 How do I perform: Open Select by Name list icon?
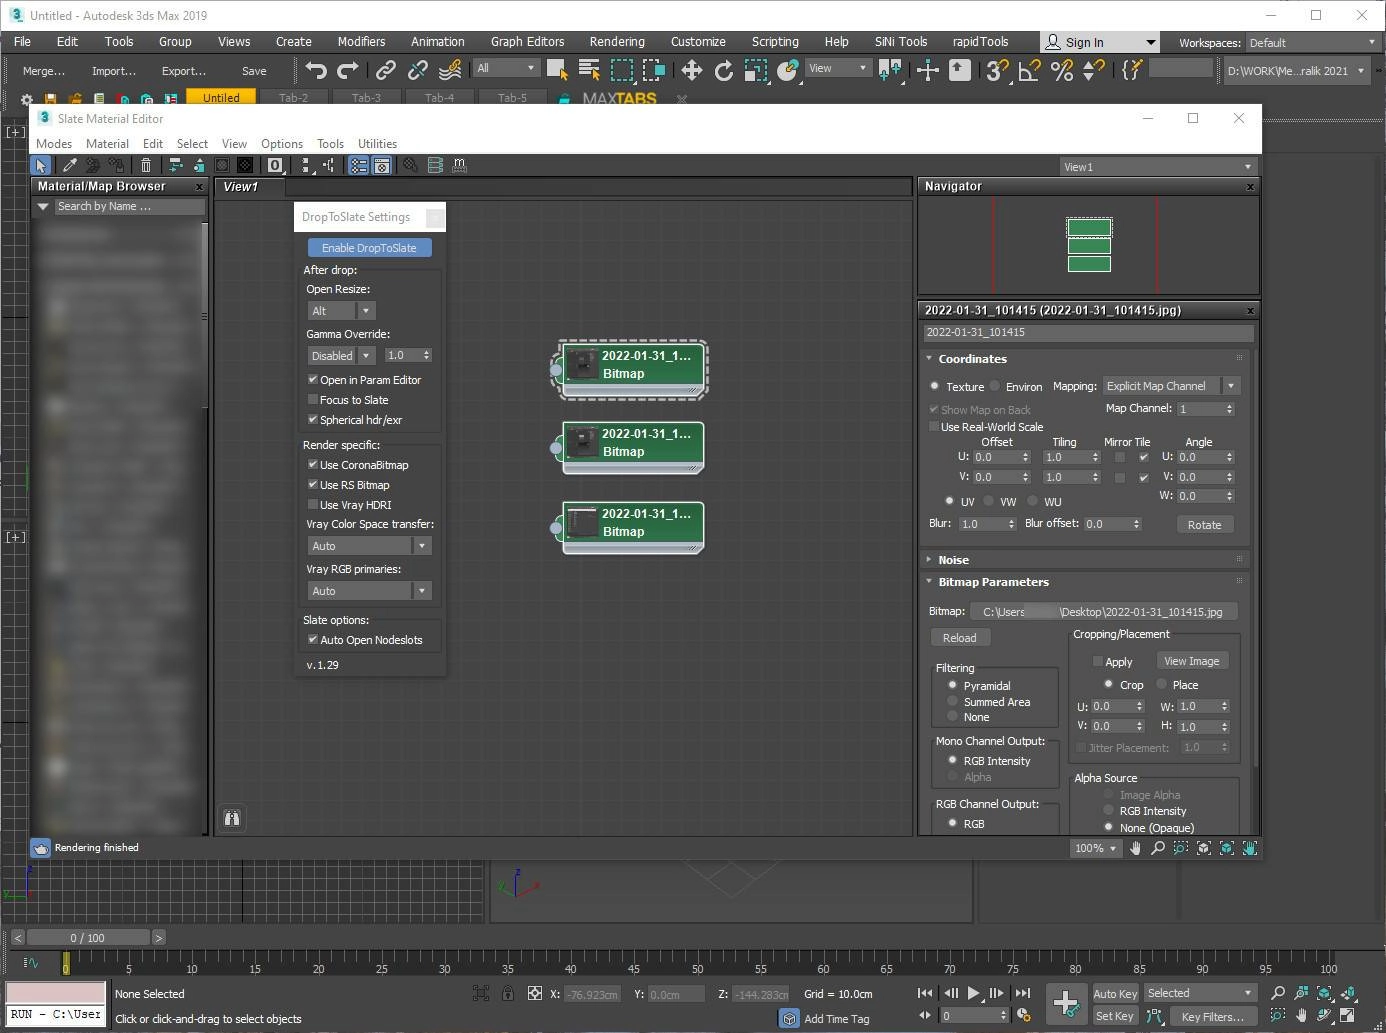pos(589,70)
